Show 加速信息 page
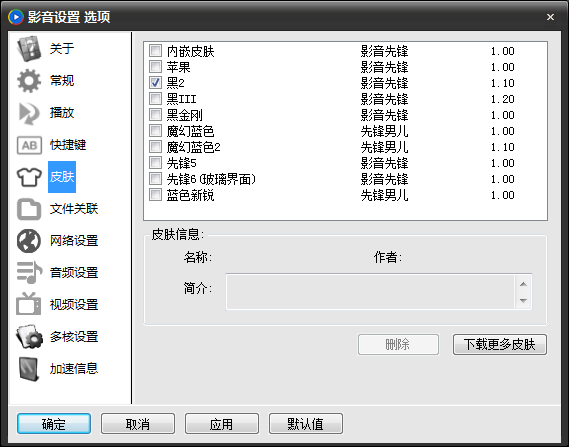Viewport: 569px width, 447px height. 74,369
